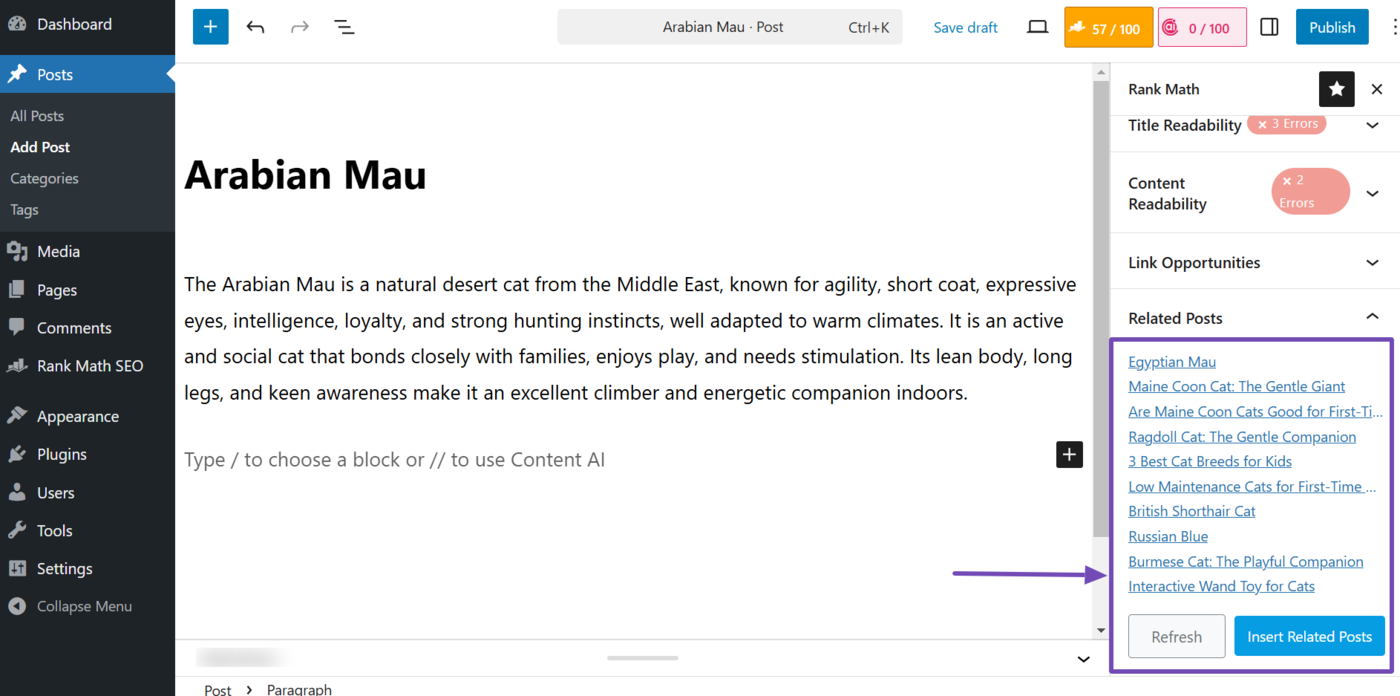
Task: Expand the Content Readability section
Action: (1372, 193)
